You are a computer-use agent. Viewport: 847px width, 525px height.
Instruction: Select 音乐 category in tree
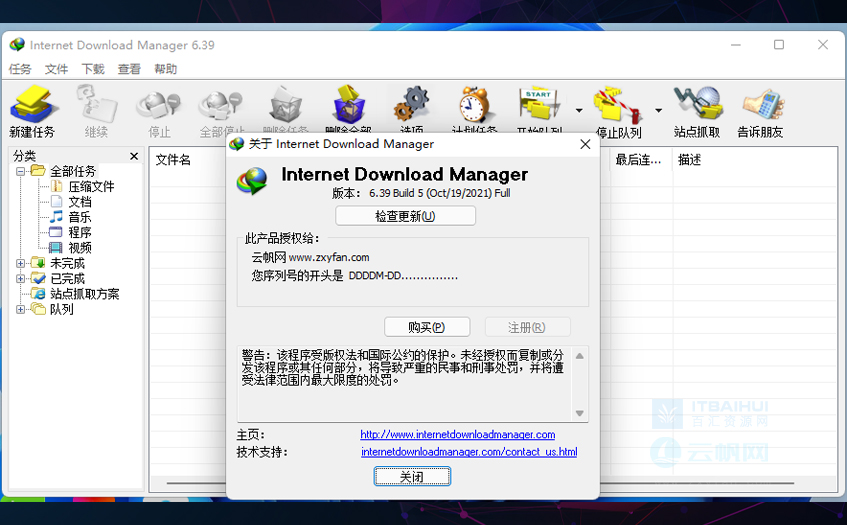[x=80, y=217]
